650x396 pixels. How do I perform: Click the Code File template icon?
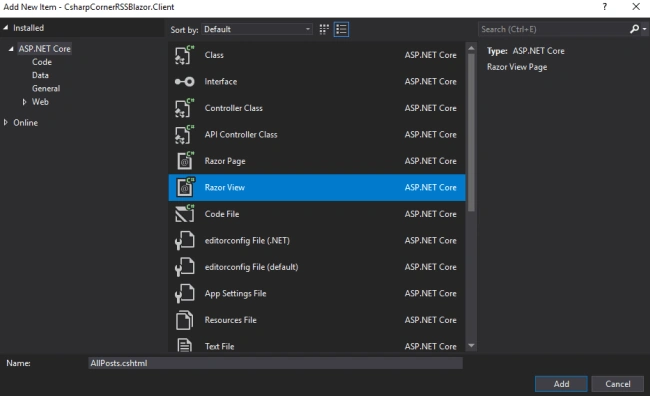tap(184, 214)
